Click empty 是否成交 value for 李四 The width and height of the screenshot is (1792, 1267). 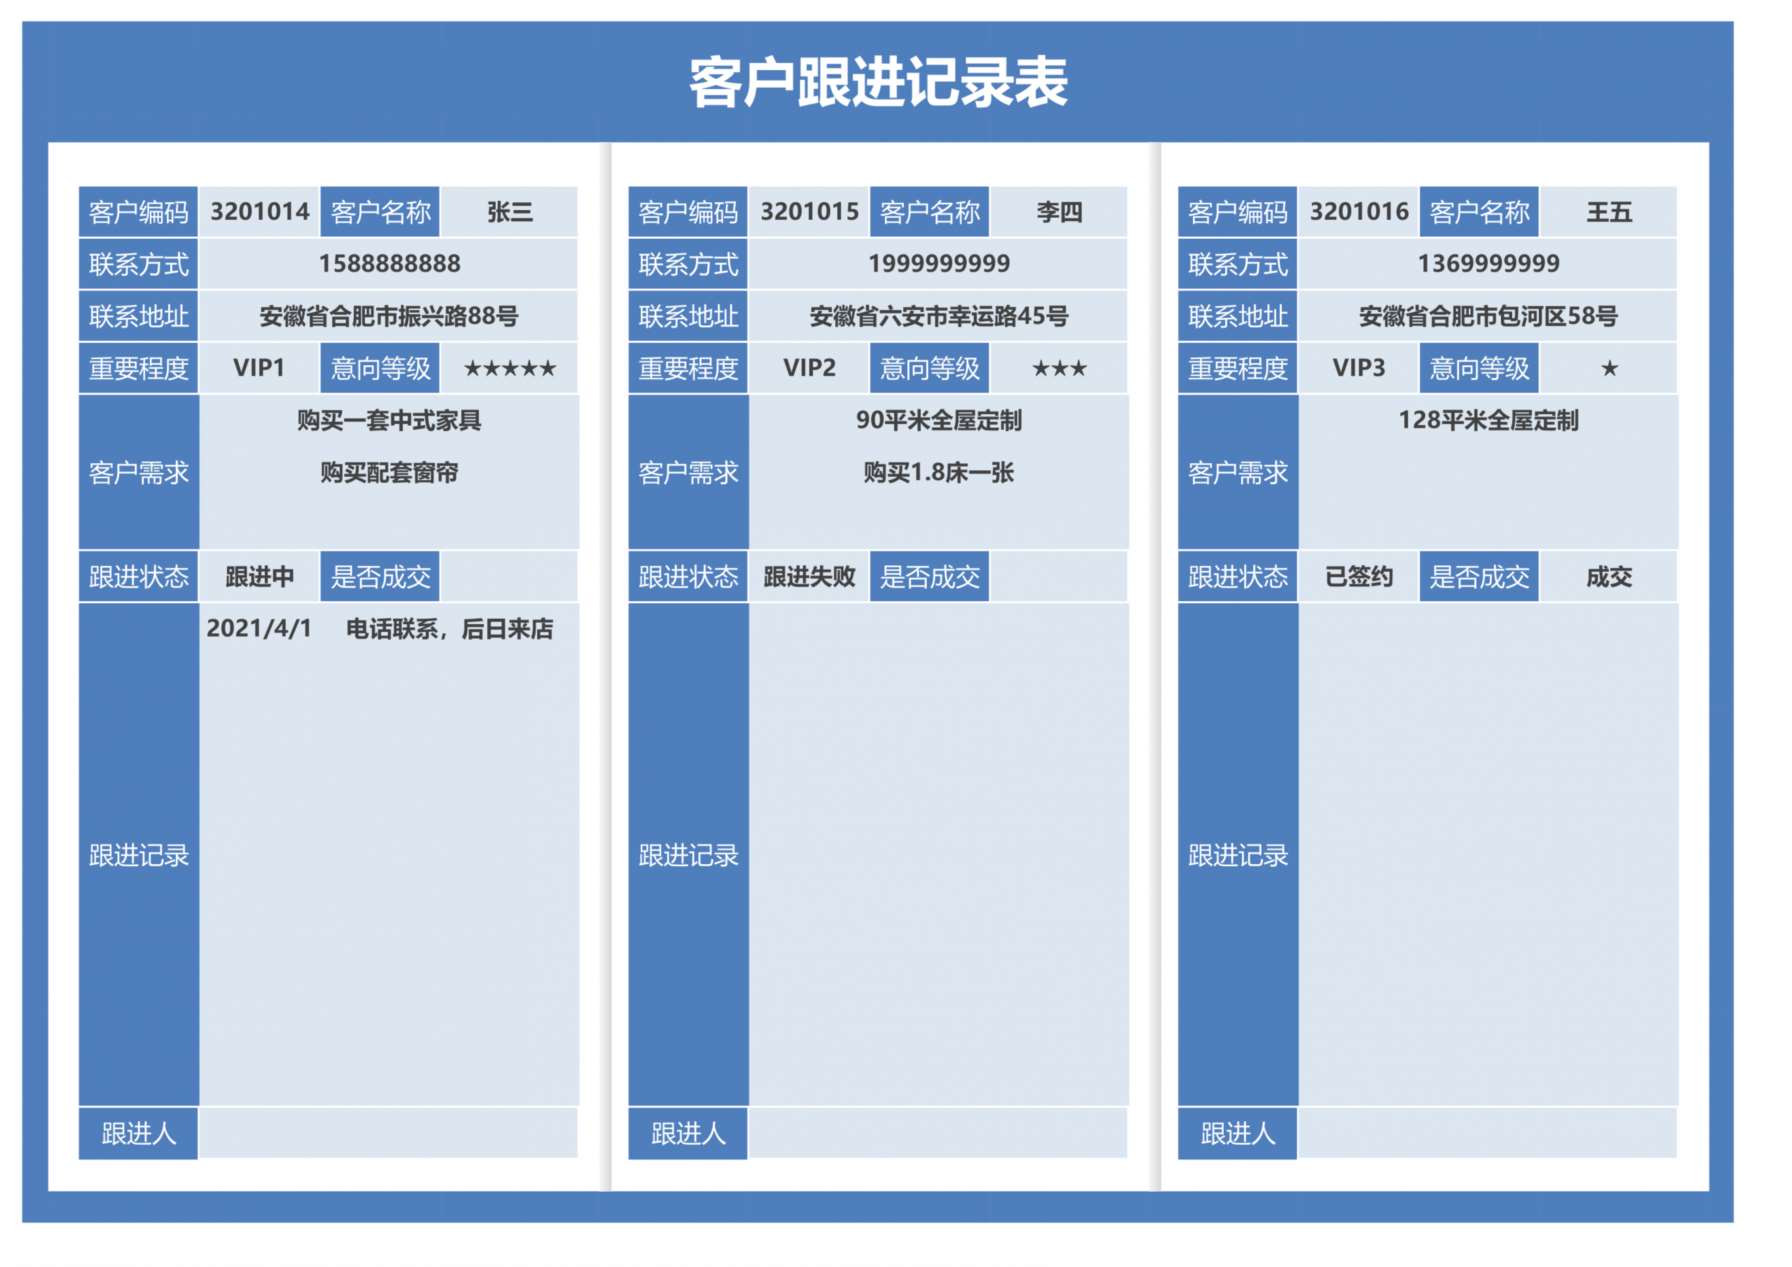(x=1059, y=577)
